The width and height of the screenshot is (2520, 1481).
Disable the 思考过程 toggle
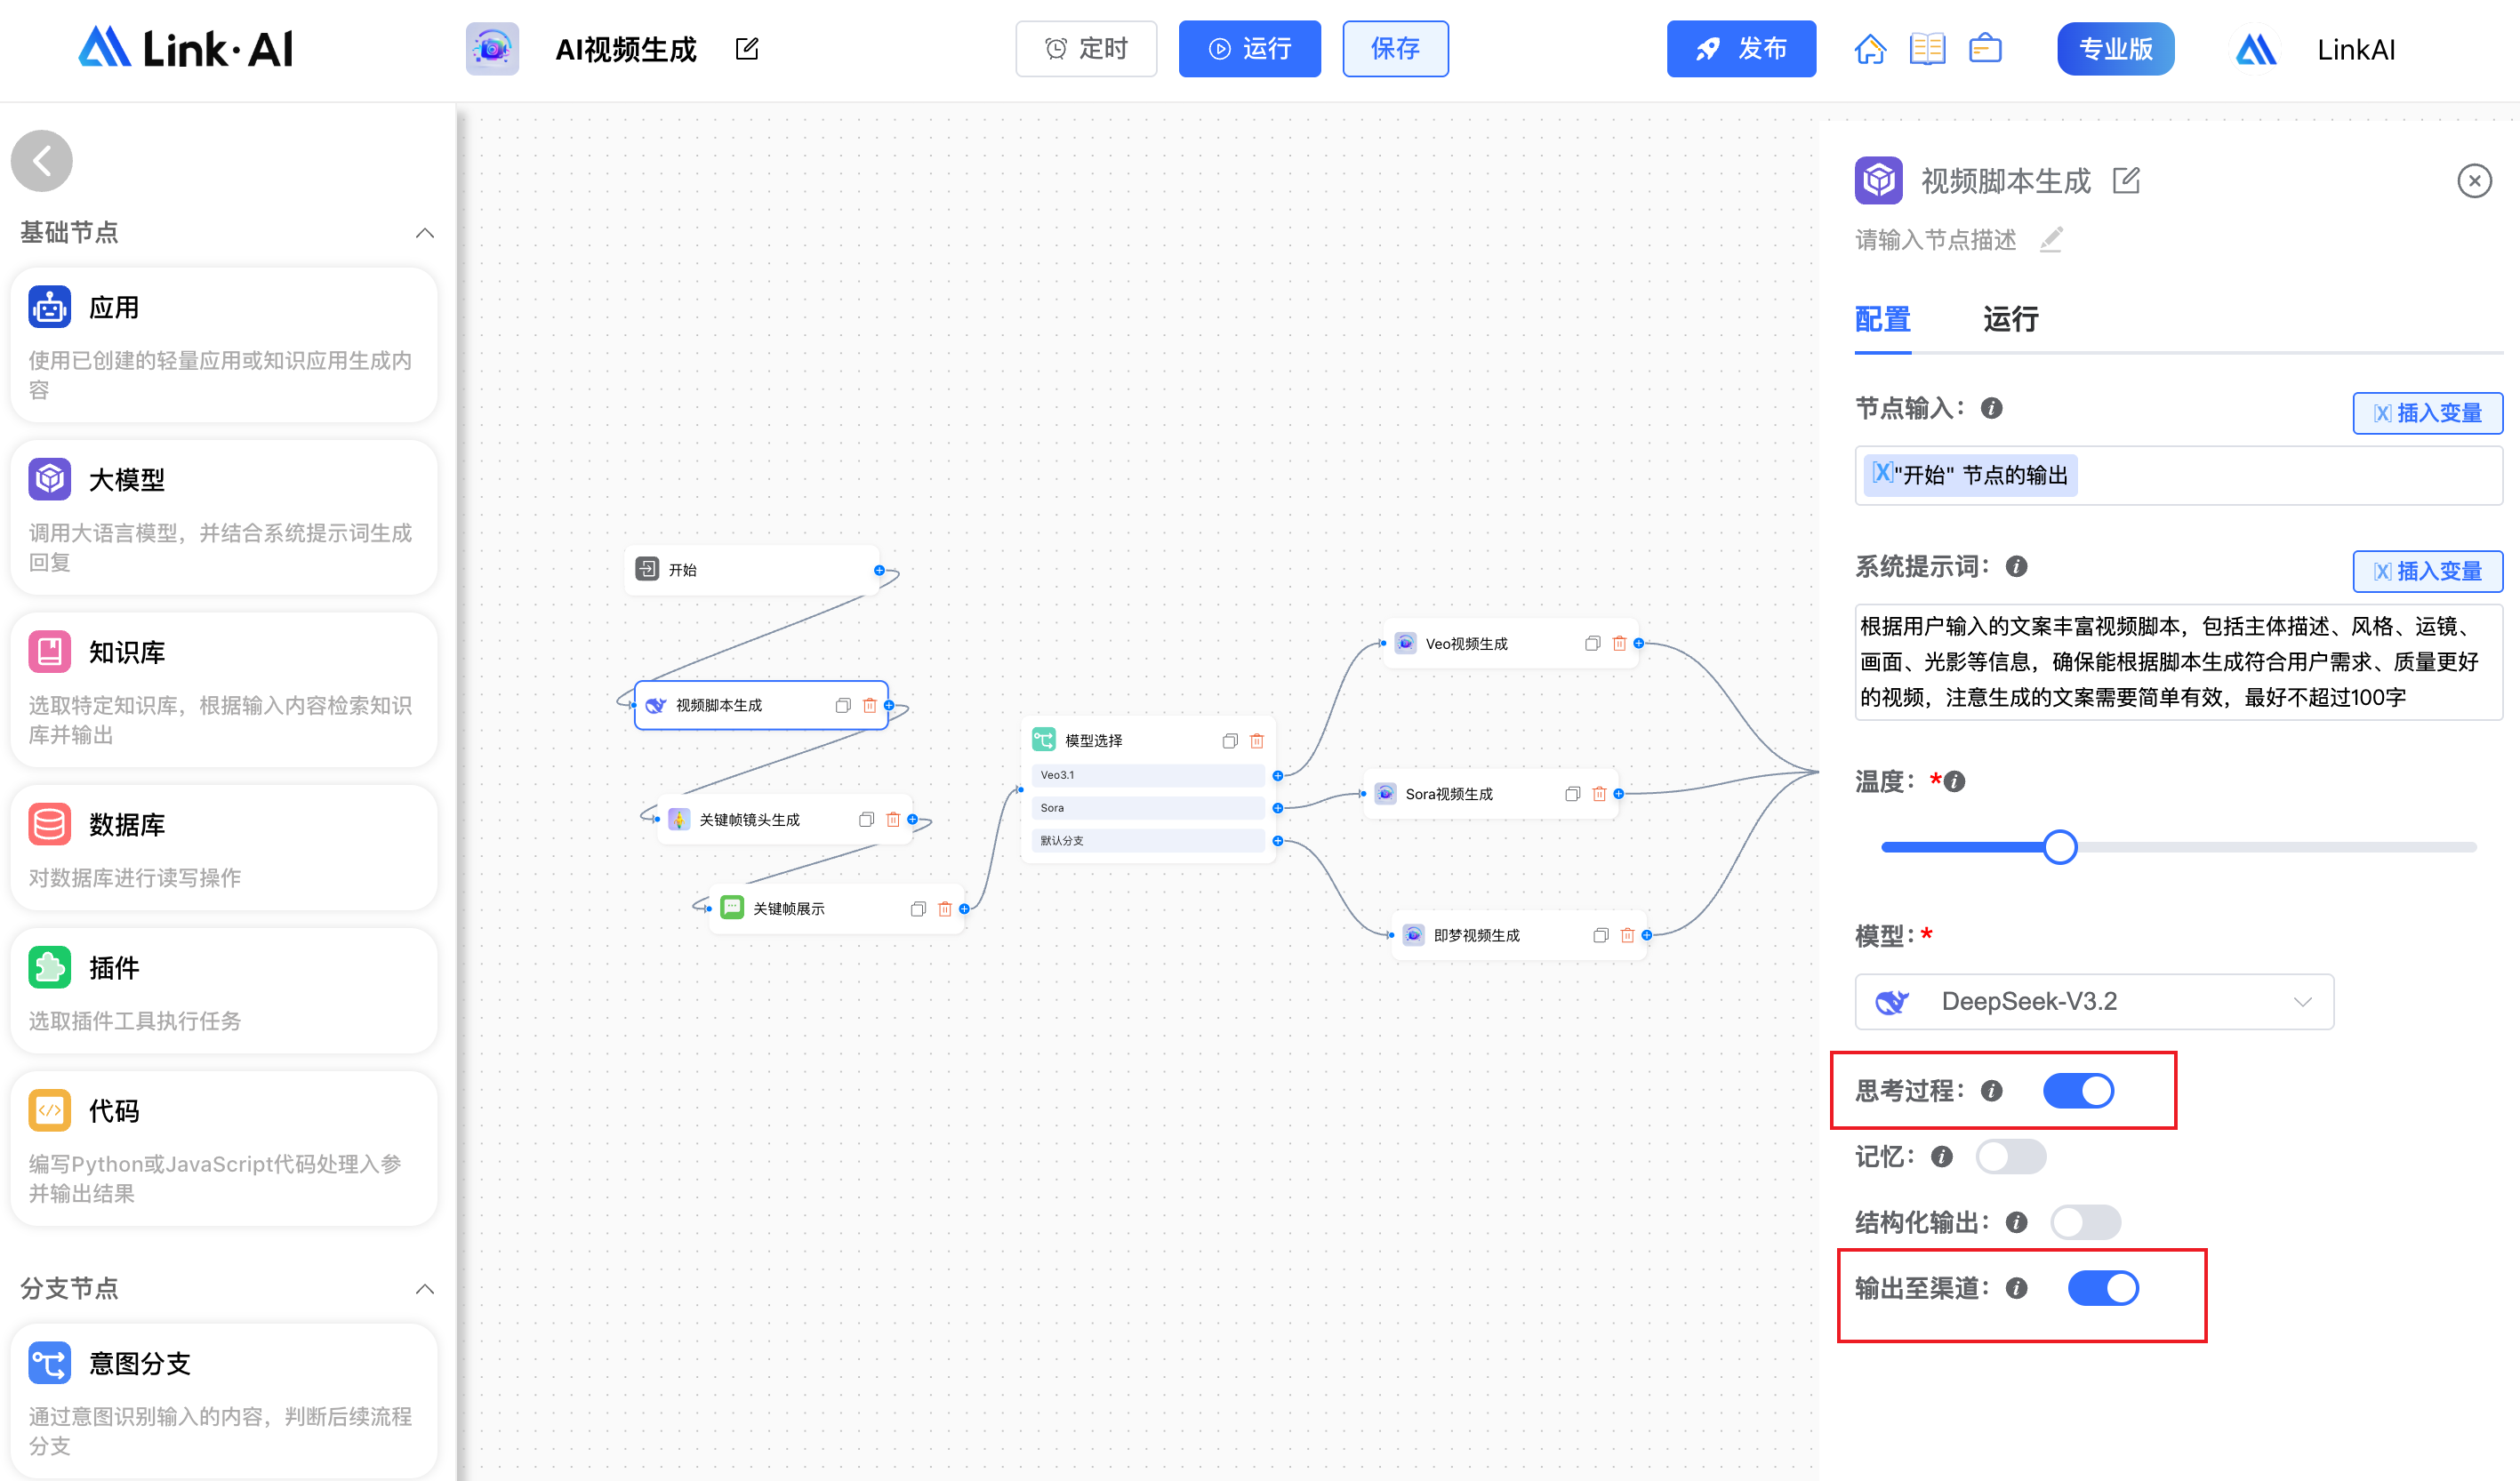coord(2078,1090)
